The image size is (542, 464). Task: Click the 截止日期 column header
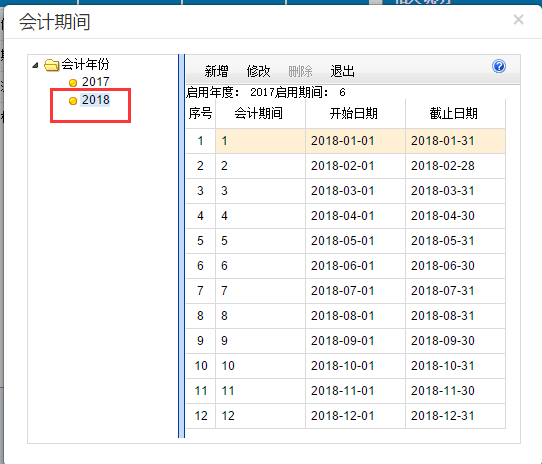454,113
